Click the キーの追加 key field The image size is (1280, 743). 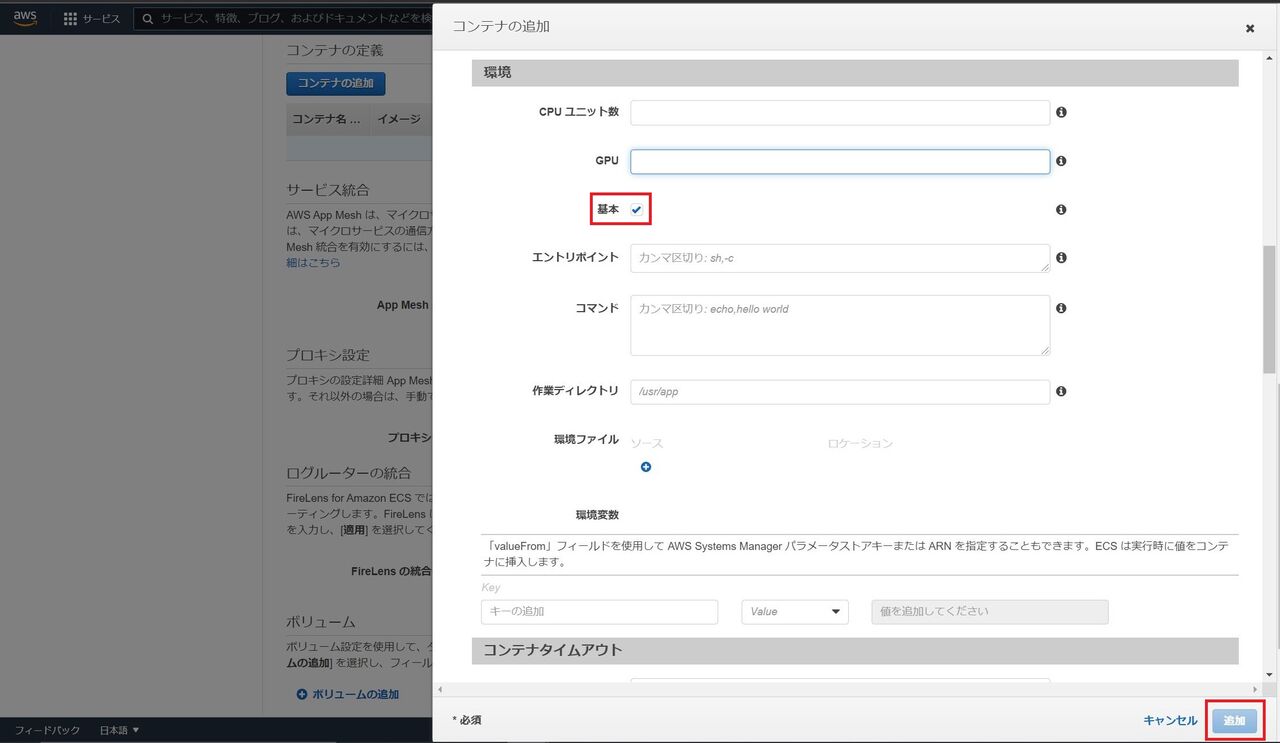tap(599, 612)
